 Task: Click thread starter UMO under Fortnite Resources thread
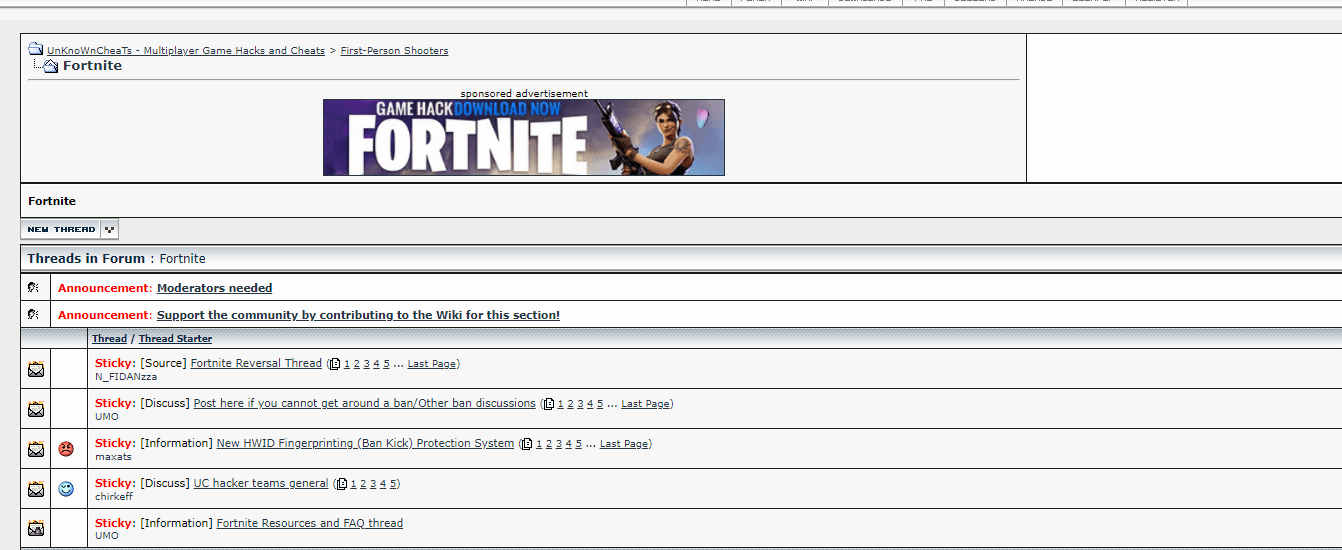pyautogui.click(x=107, y=536)
